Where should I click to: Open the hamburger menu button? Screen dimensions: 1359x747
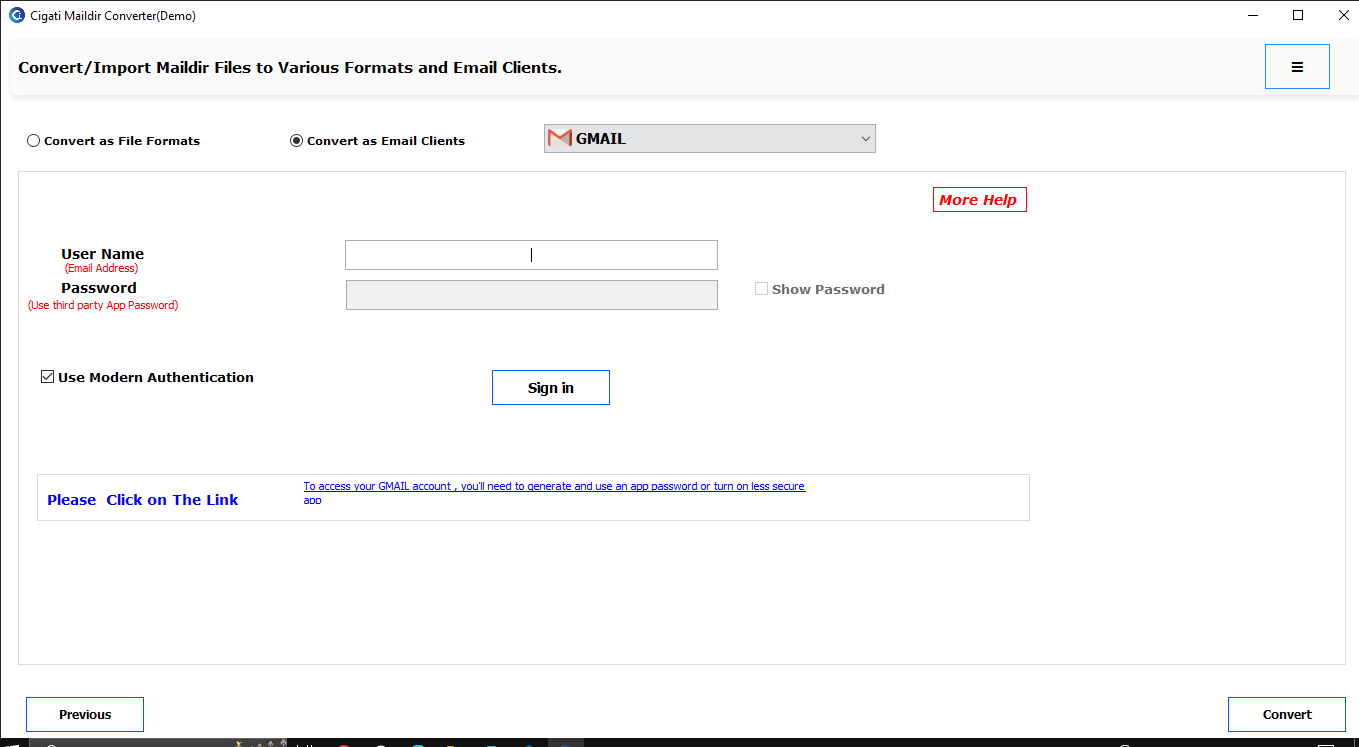coord(1297,67)
